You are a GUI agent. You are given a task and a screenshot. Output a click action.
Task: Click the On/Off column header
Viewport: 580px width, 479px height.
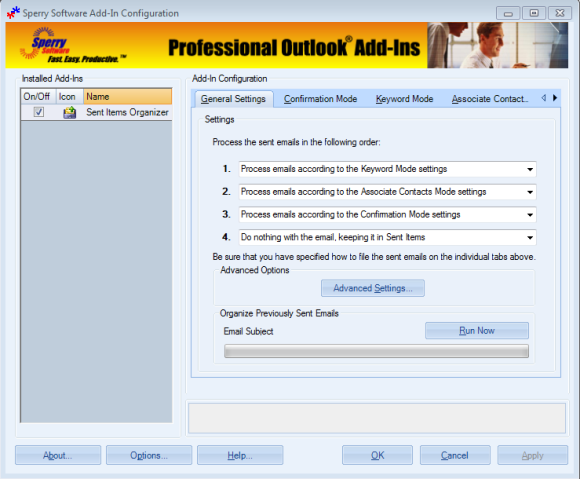point(38,97)
